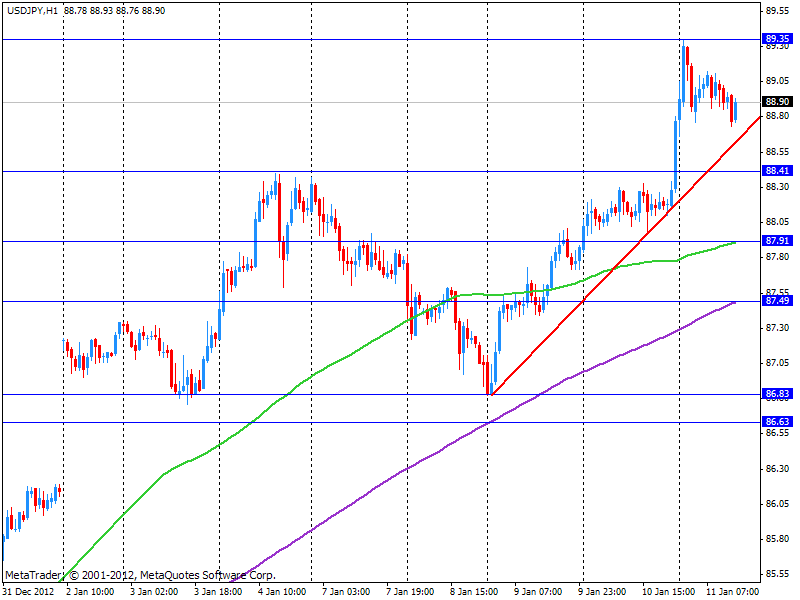This screenshot has height=600, width=800.
Task: Click the blue 89.35 price level label
Action: 777,39
